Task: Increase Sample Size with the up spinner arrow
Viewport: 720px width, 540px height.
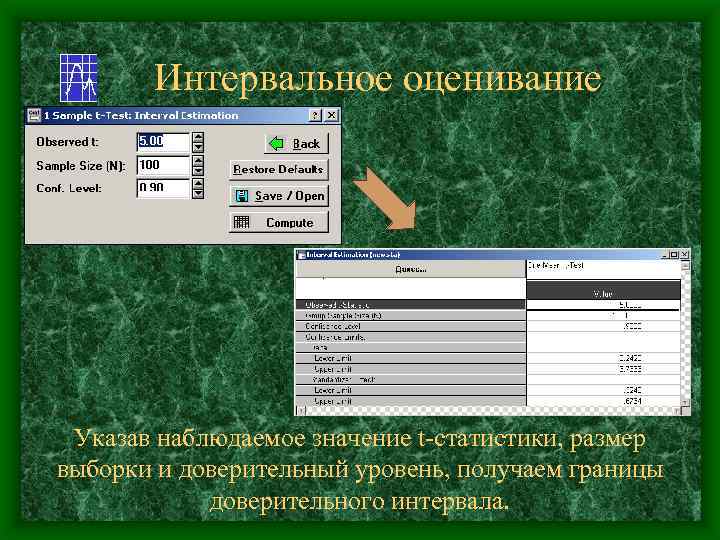Action: 198,160
